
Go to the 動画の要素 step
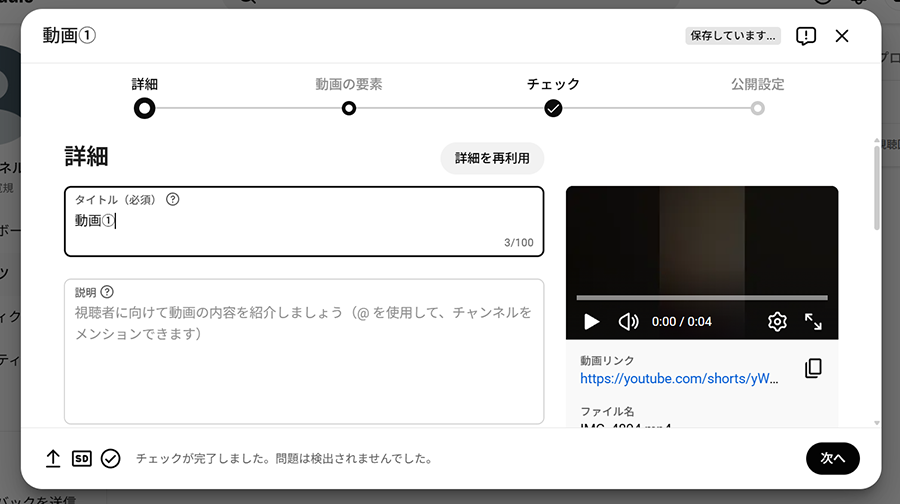349,108
